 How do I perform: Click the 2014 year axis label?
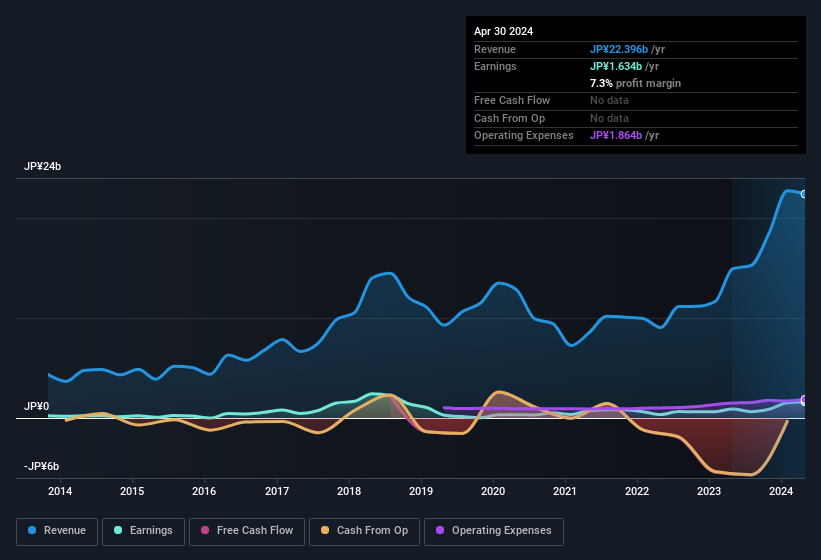click(60, 491)
